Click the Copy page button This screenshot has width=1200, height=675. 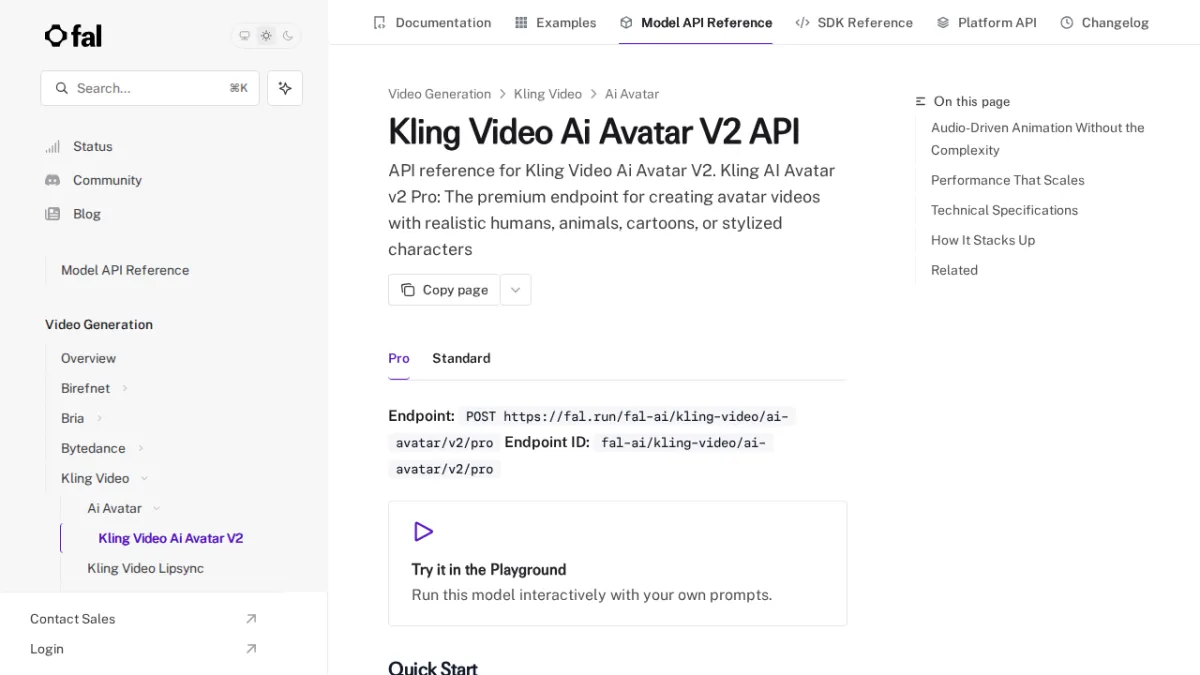[444, 290]
